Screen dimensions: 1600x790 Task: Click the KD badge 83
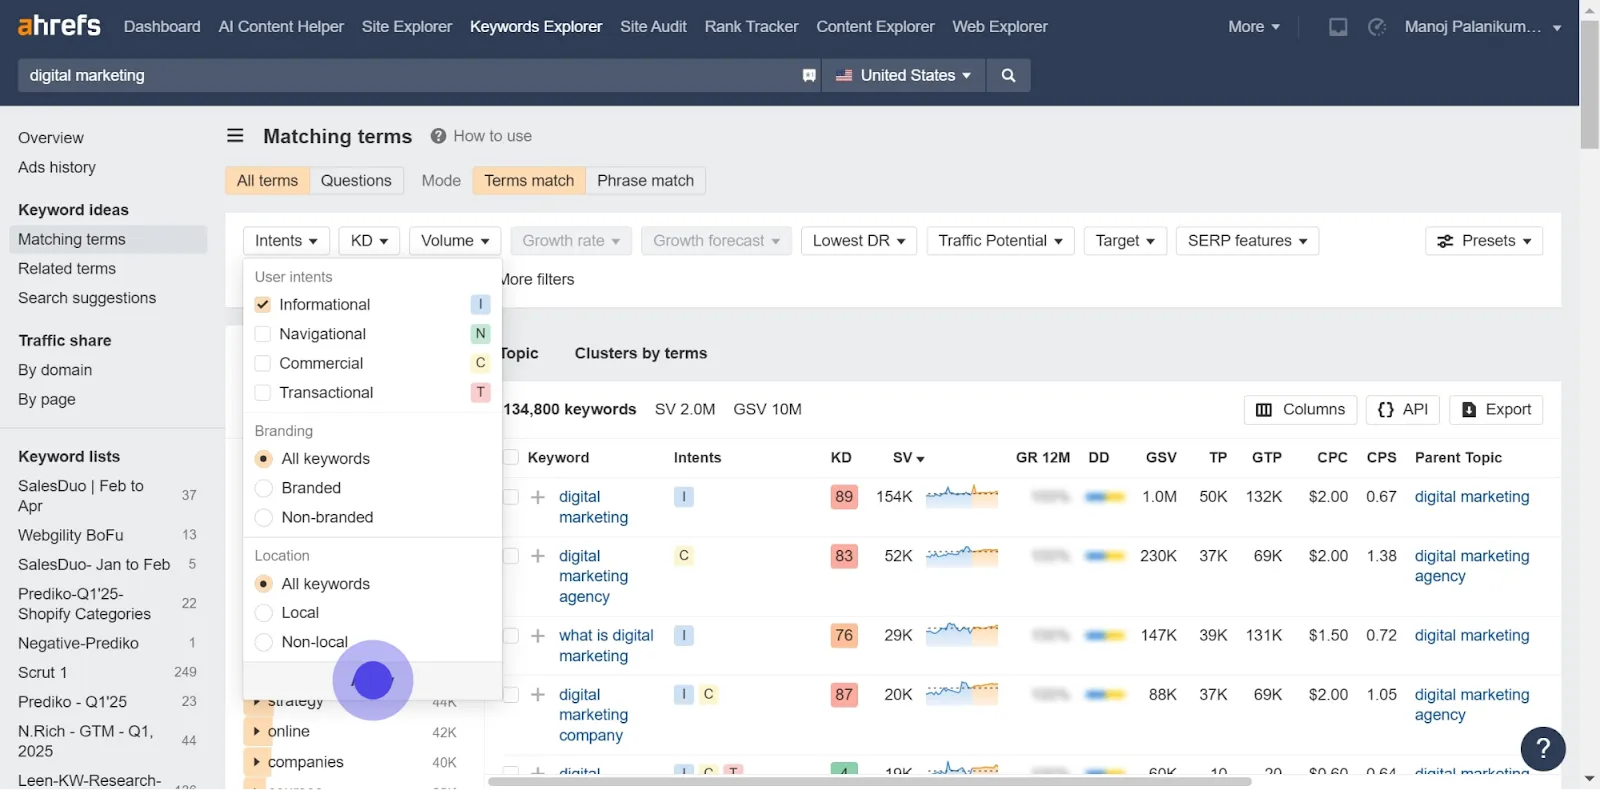point(844,556)
